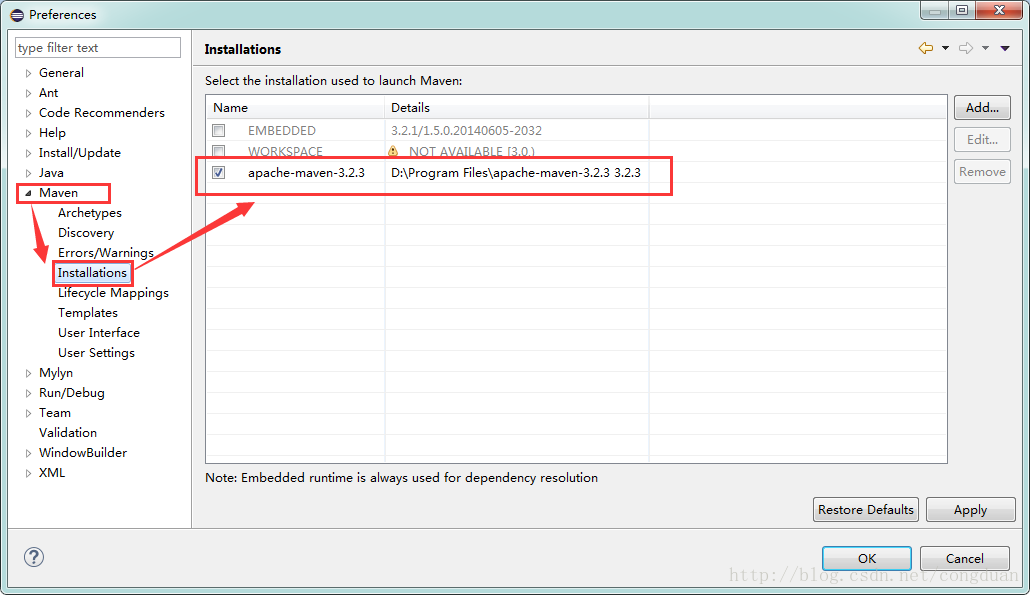The image size is (1030, 595).
Task: Click the Remove button
Action: tap(982, 171)
